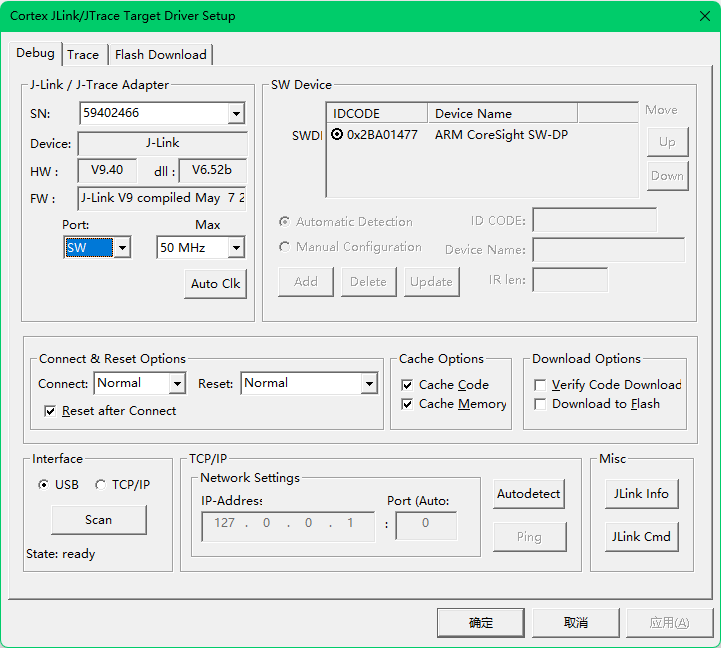Screen dimensions: 721x648
Task: Switch to the Trace tab
Action: pyautogui.click(x=83, y=55)
